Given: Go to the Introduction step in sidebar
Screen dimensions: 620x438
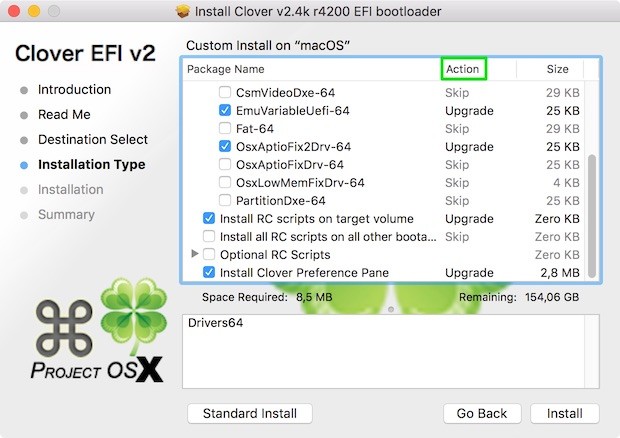Looking at the screenshot, I should point(74,90).
